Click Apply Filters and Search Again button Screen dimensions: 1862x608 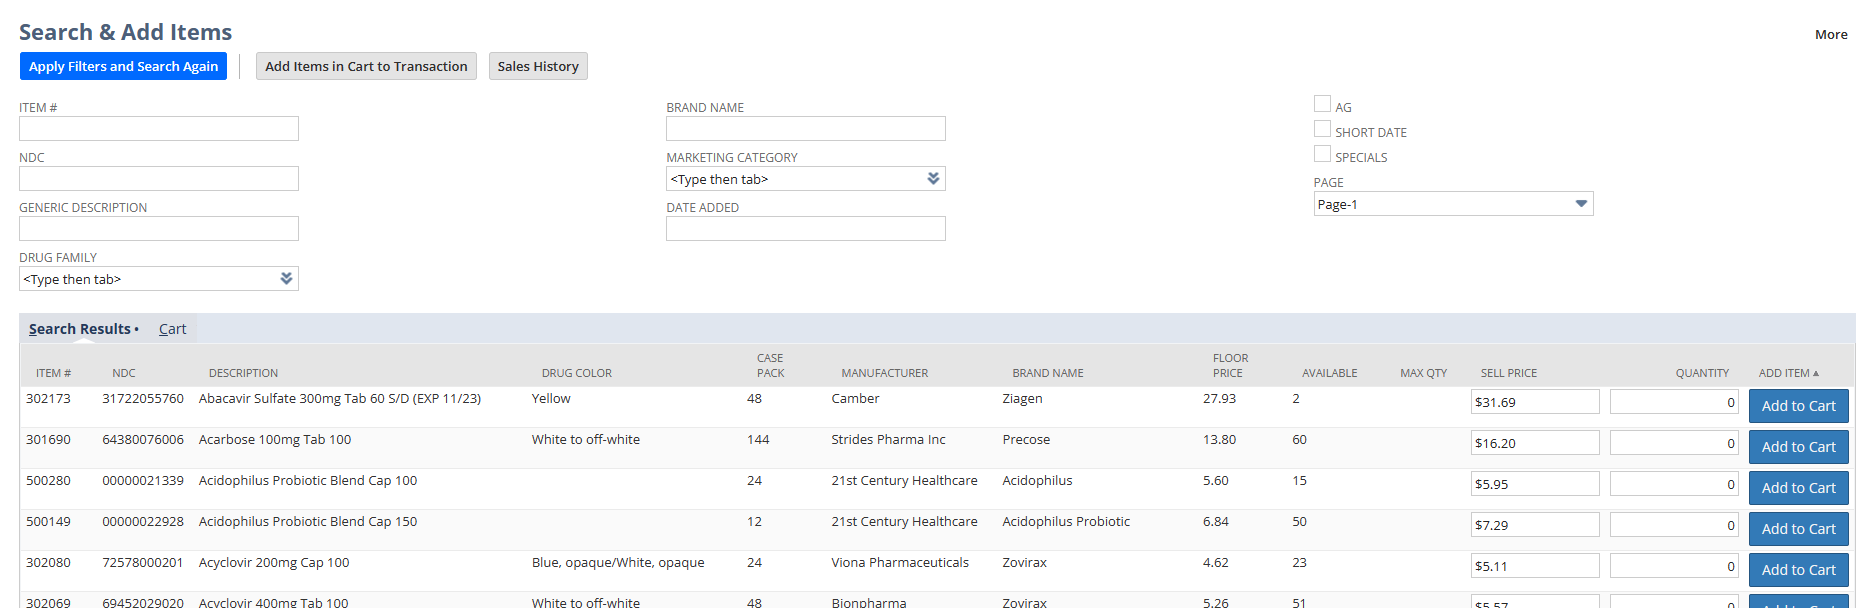[x=123, y=66]
